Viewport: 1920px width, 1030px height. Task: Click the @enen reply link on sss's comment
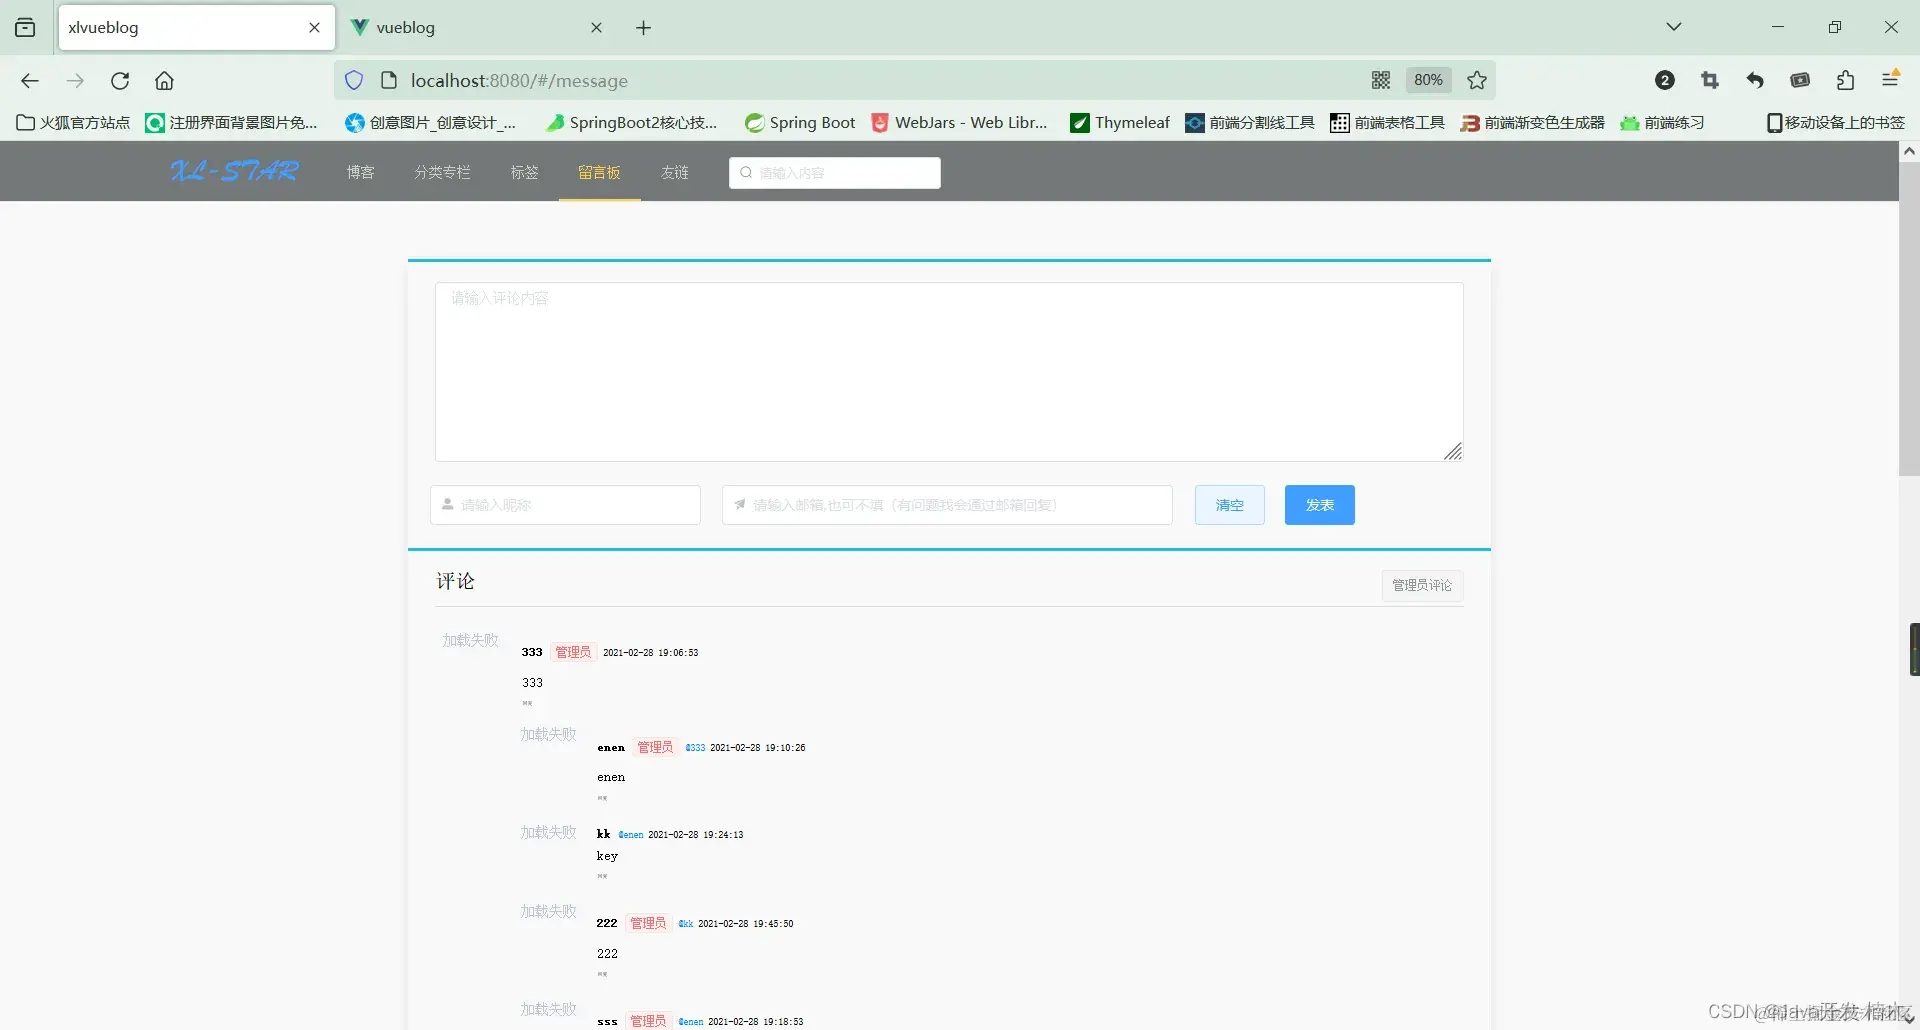[691, 1022]
